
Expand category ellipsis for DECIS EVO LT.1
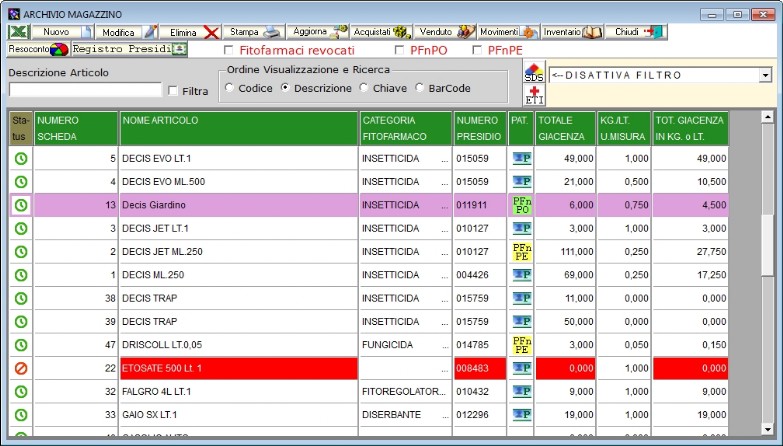(445, 159)
